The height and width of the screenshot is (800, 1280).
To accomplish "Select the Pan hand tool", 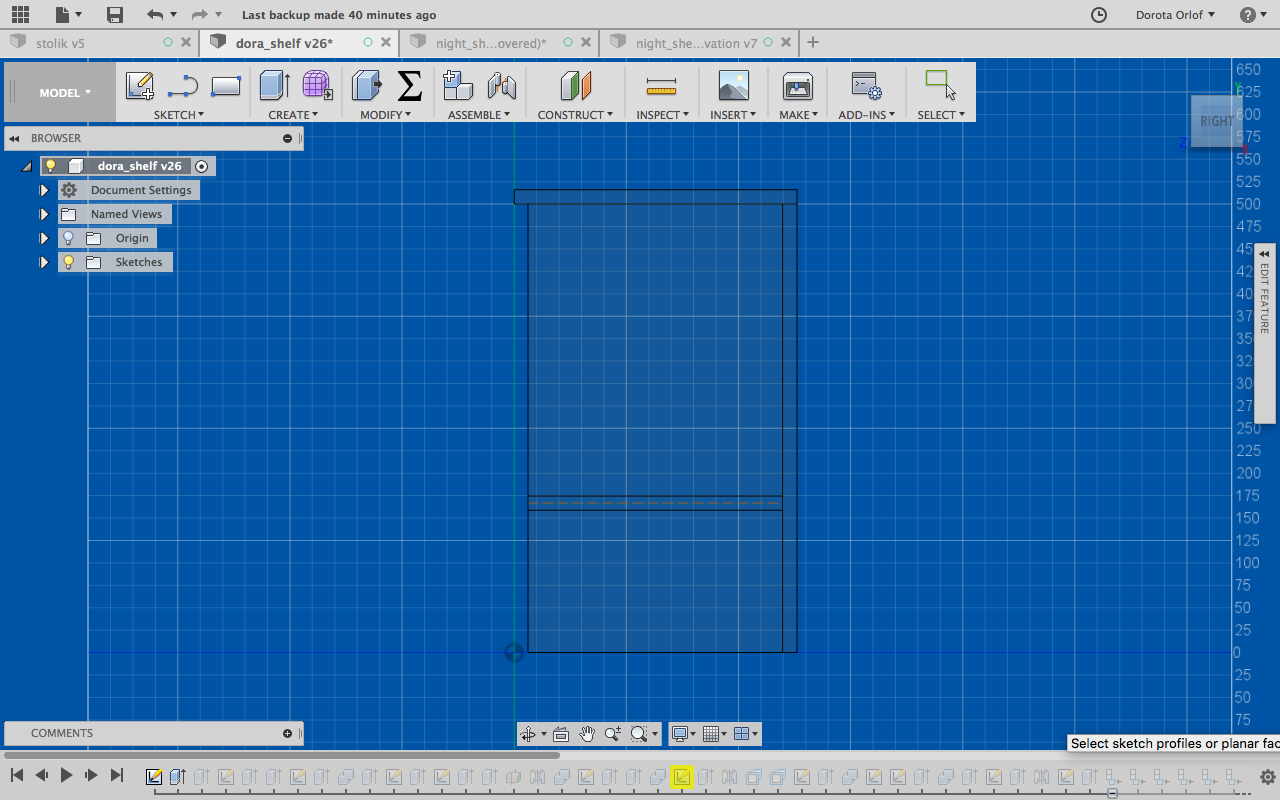I will [587, 734].
